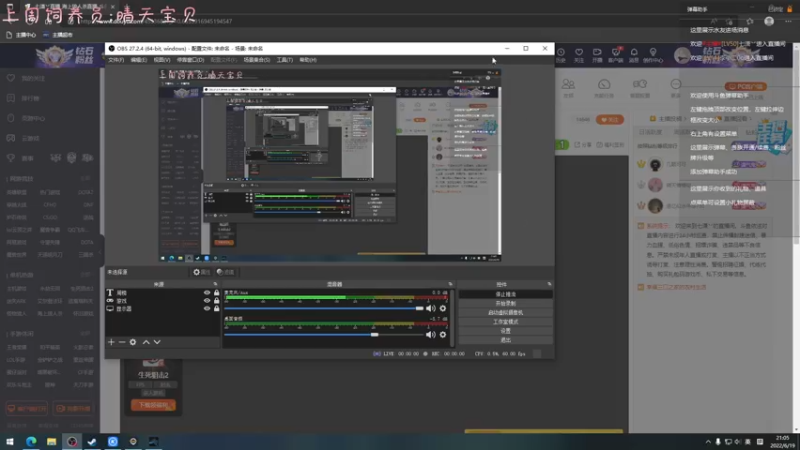Adjust first mixer channel volume slider
This screenshot has height=450, width=800.
(324, 308)
